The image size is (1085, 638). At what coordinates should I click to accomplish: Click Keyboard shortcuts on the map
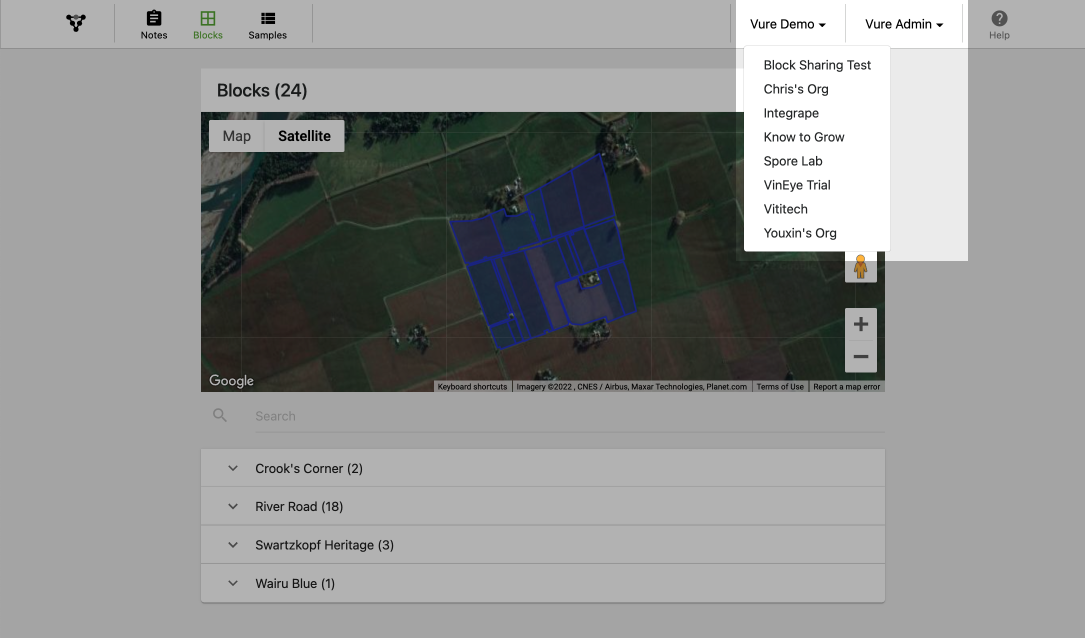point(472,387)
